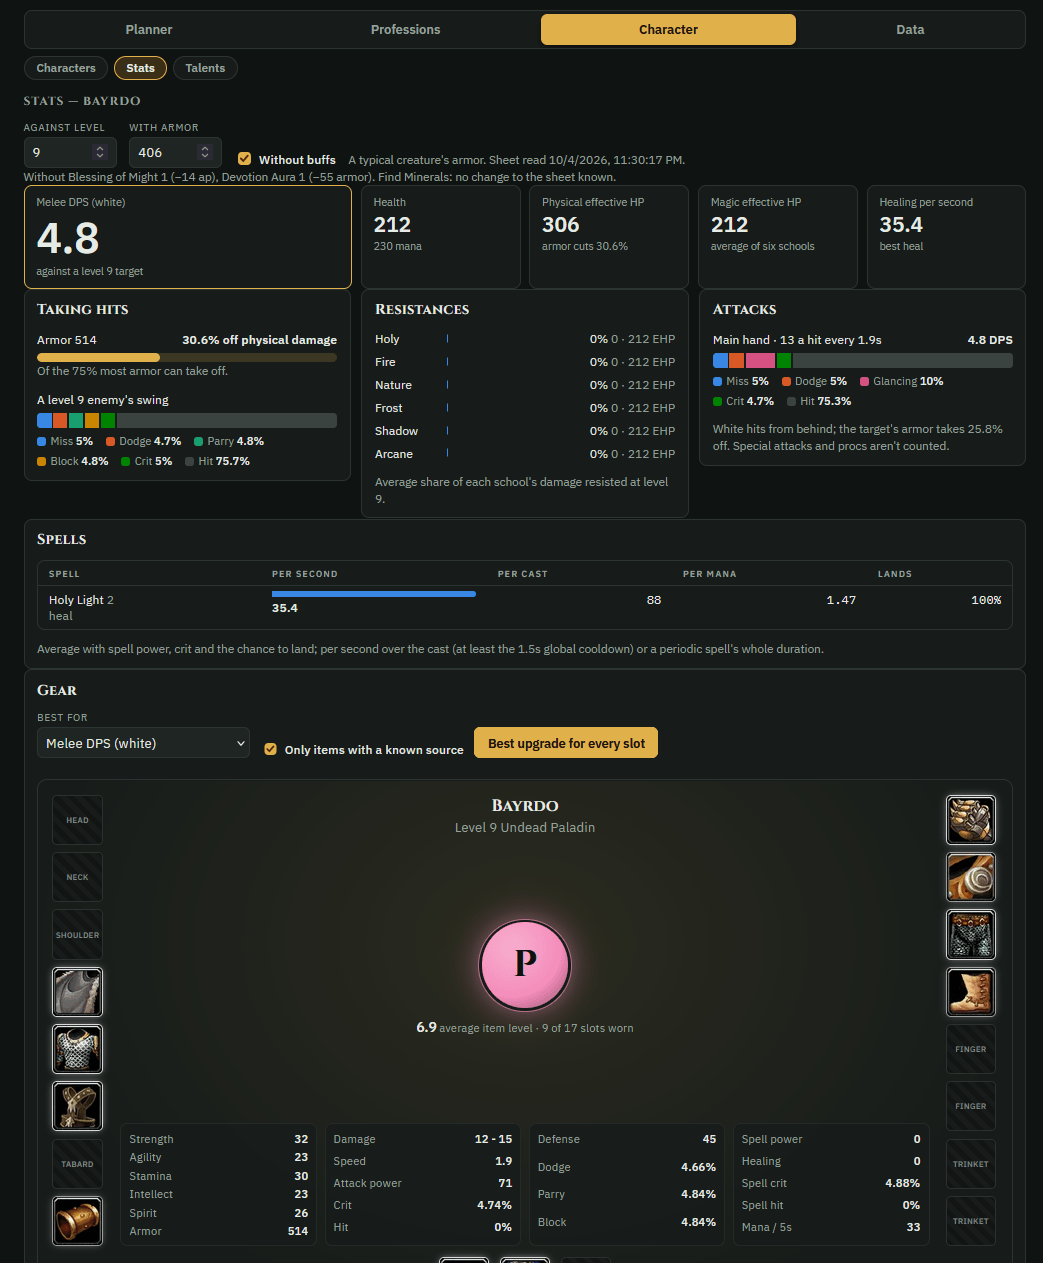Open the Characters sub-tab

tap(66, 68)
